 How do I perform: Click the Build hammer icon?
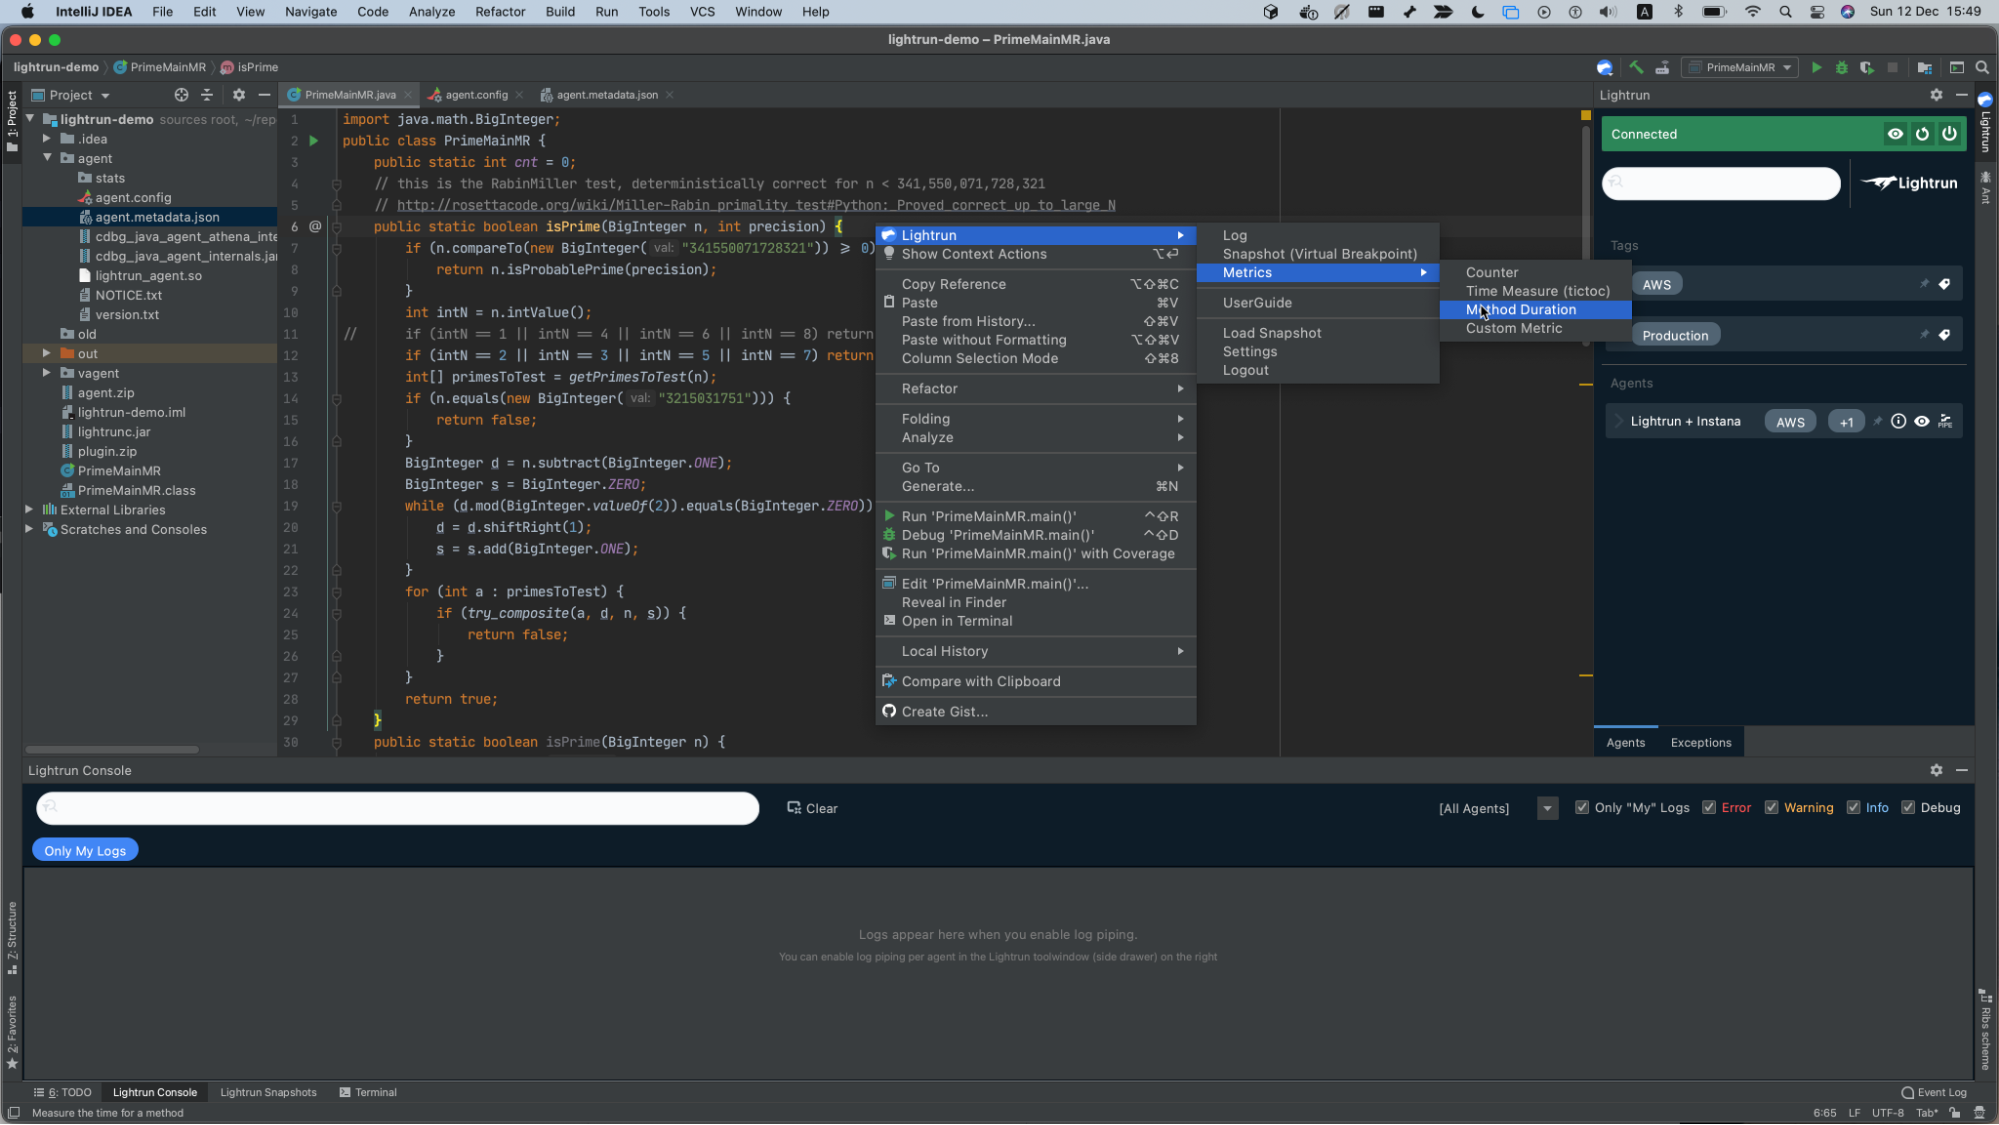tap(1636, 68)
